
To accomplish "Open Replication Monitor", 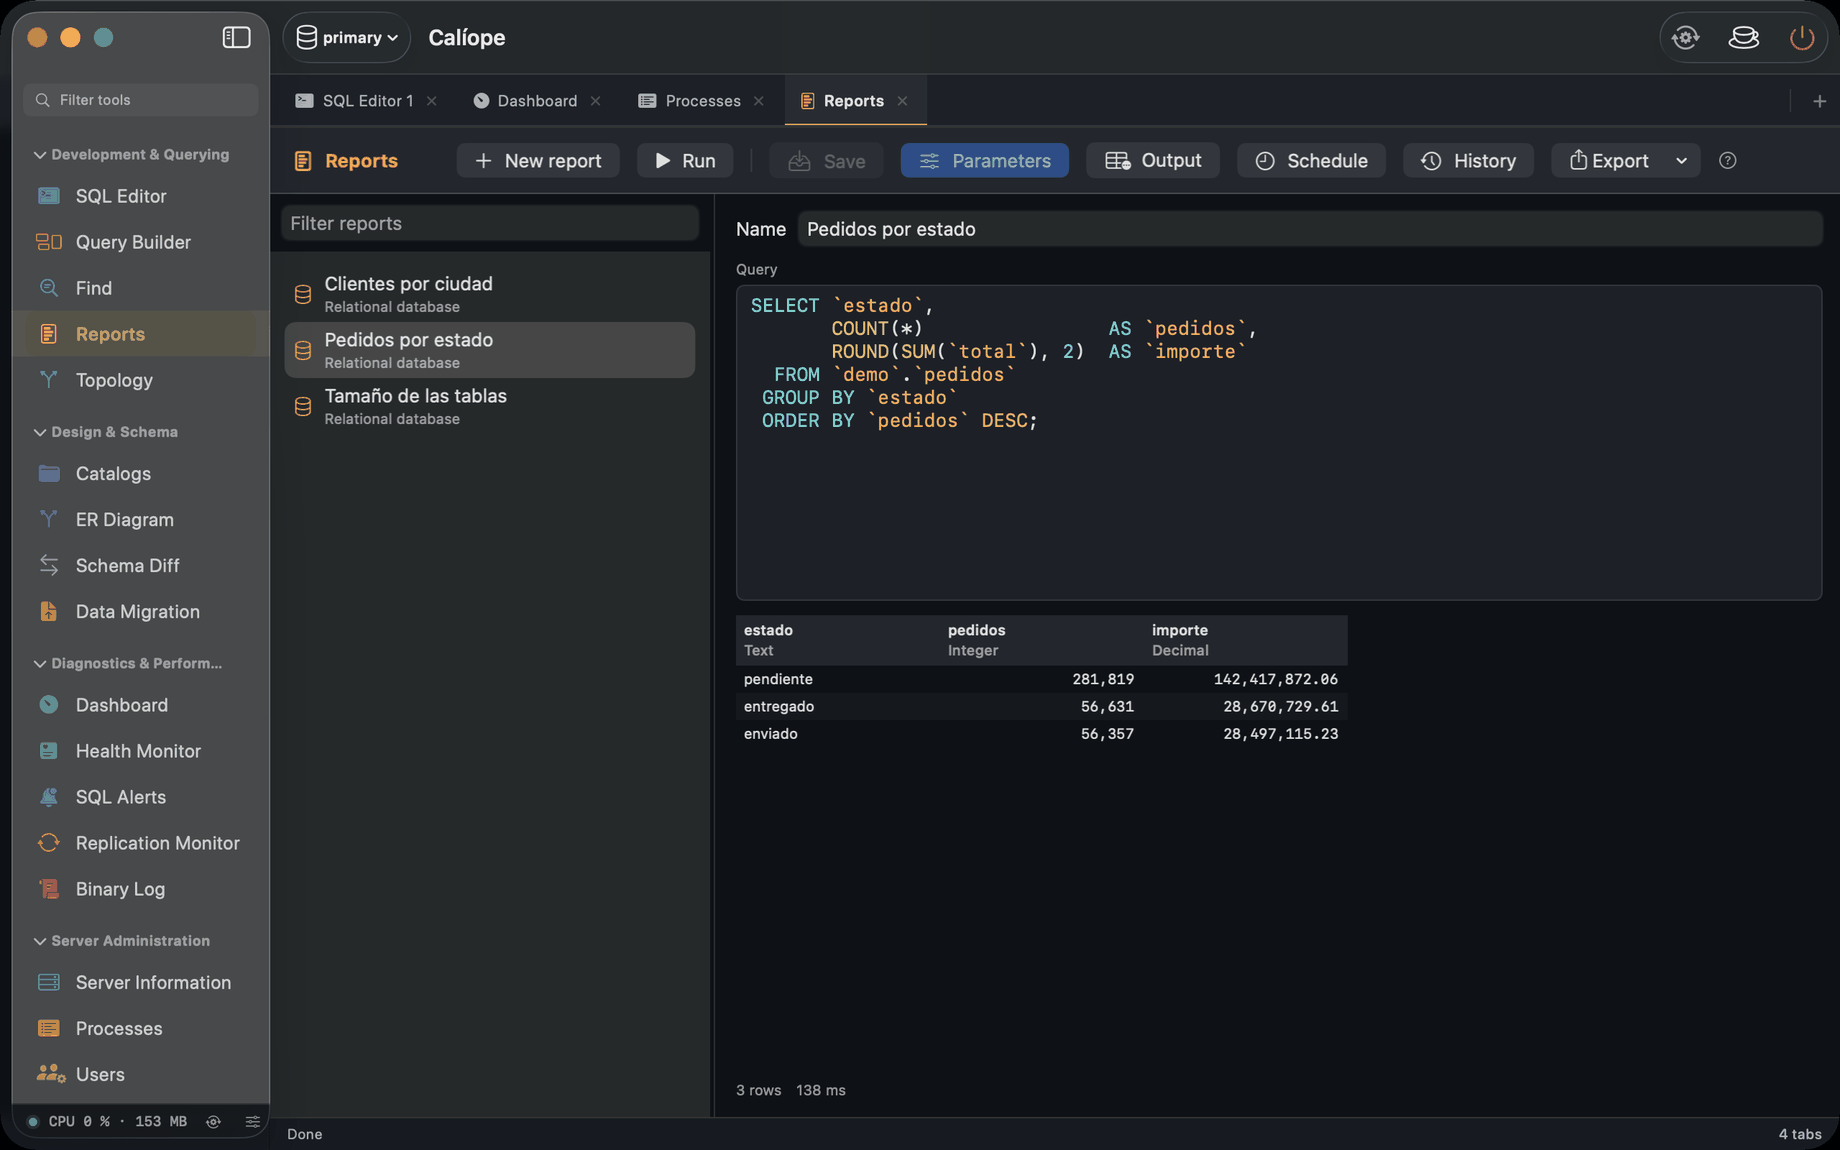I will tap(141, 843).
